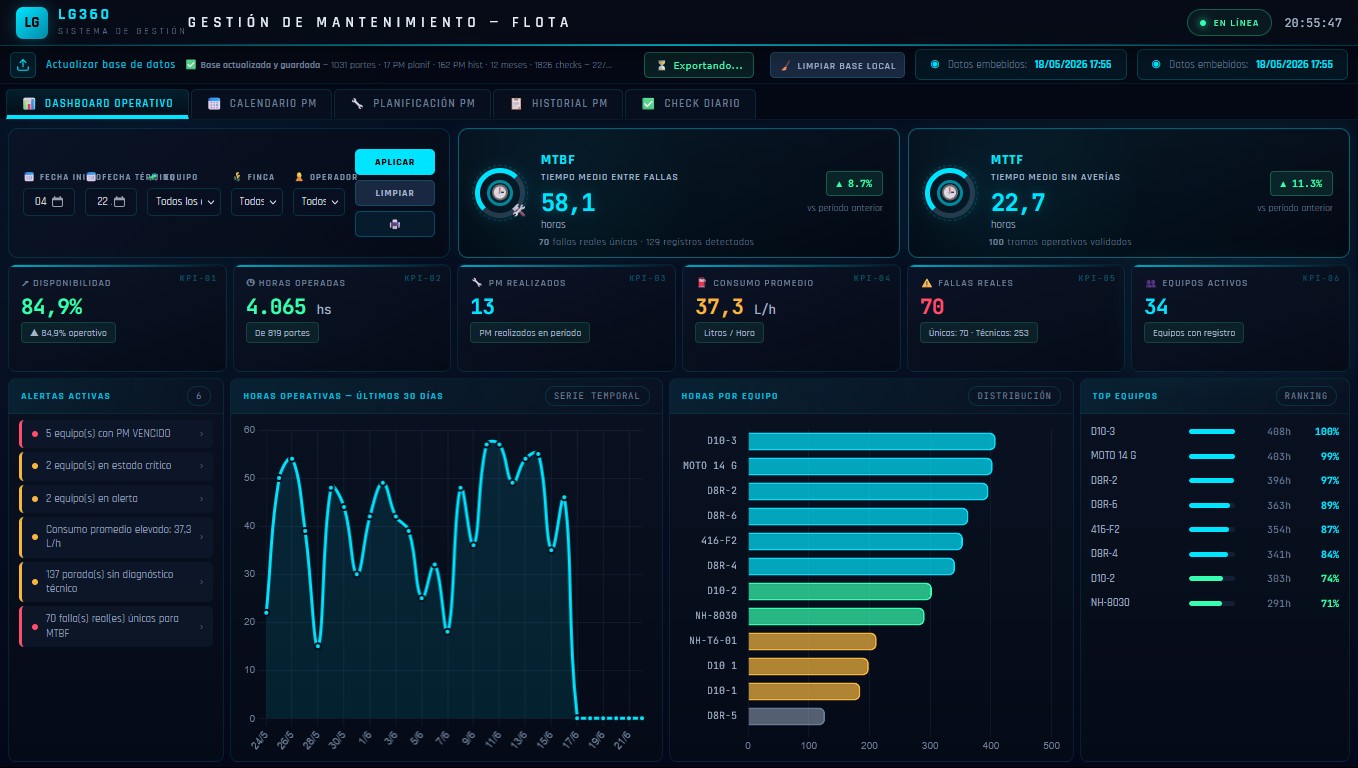
Task: Click warning icon in Fallas Reales card
Action: coord(927,283)
